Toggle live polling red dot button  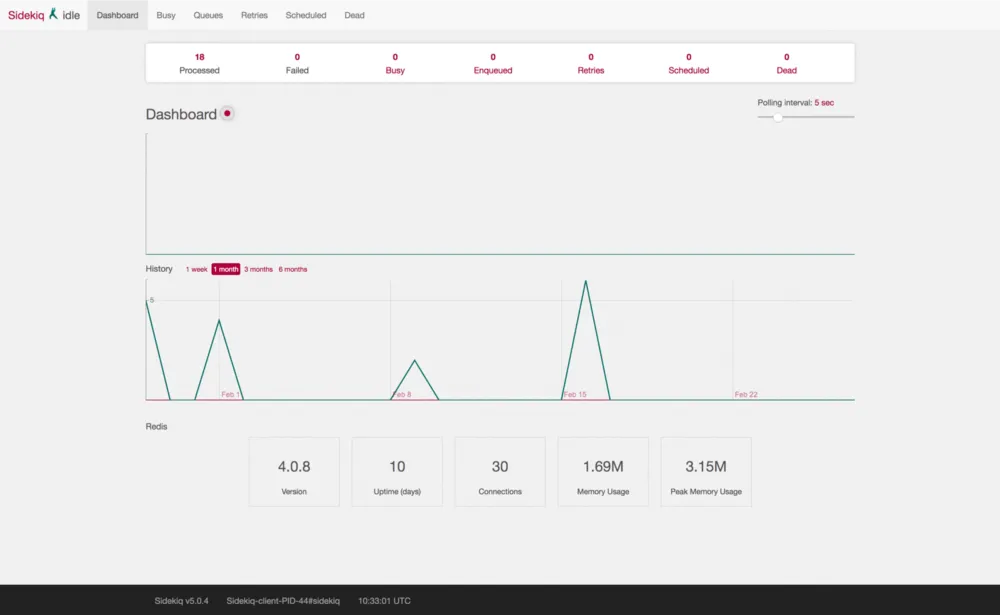tap(227, 114)
